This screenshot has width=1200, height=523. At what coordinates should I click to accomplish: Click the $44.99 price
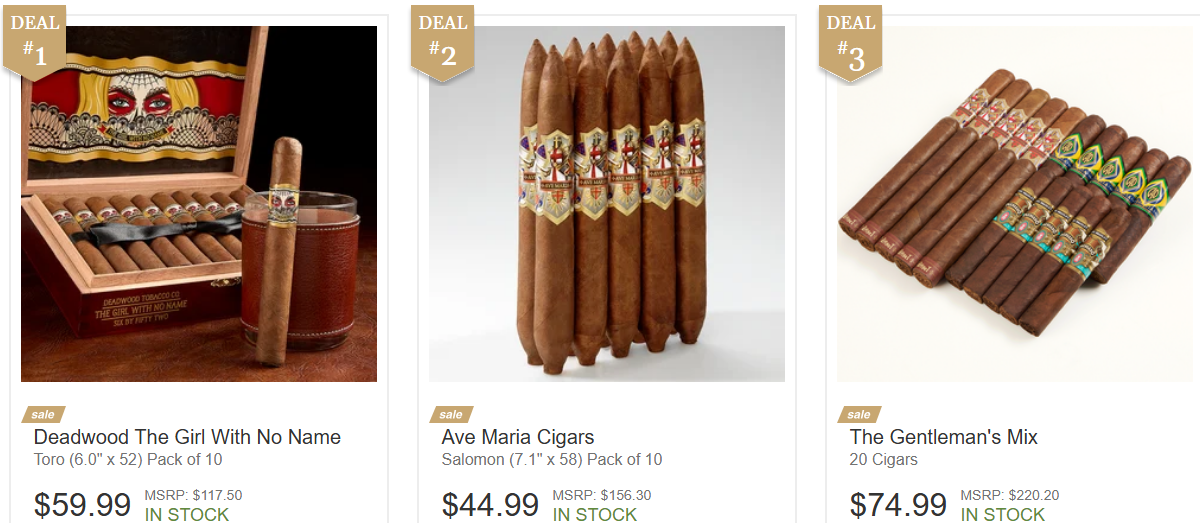click(x=491, y=504)
